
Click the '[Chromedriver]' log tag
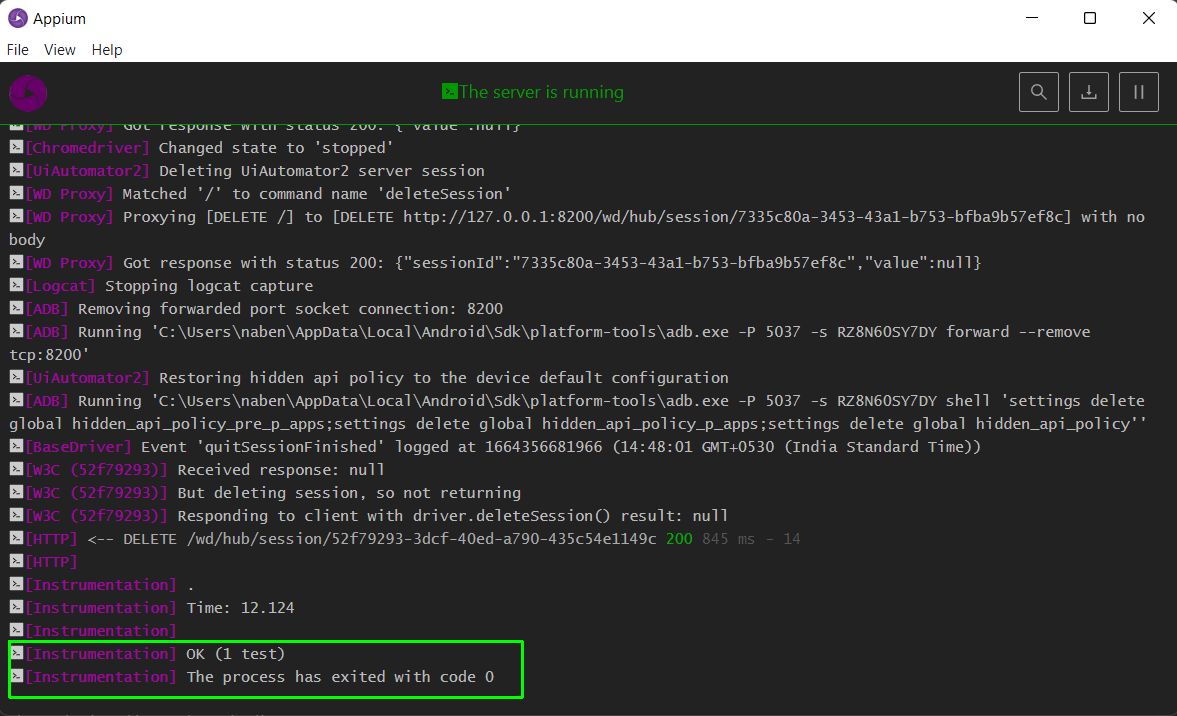point(88,148)
